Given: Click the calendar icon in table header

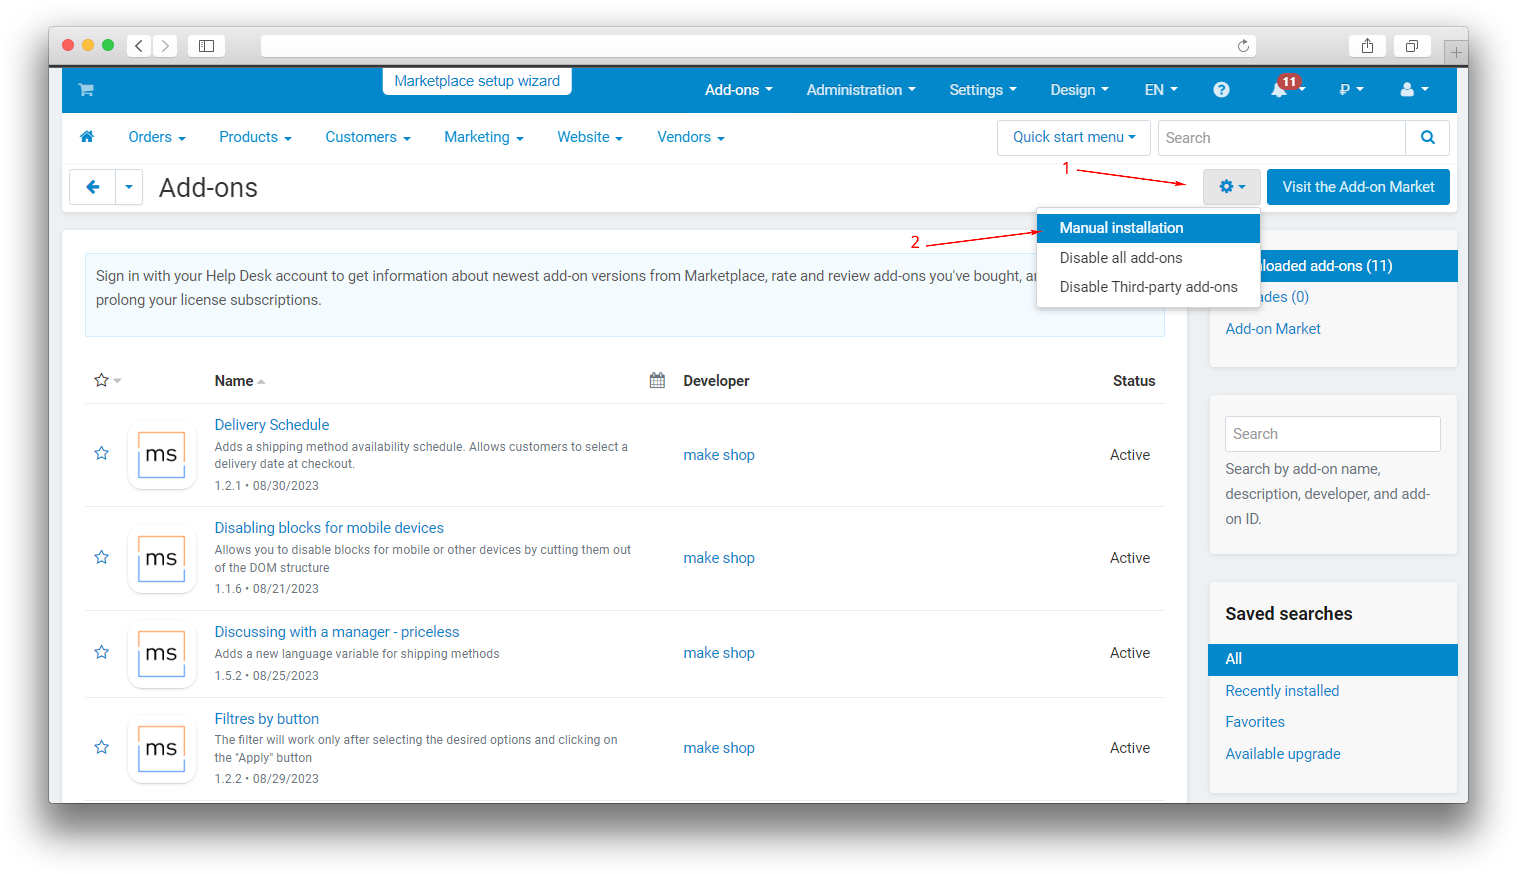Looking at the screenshot, I should (657, 381).
